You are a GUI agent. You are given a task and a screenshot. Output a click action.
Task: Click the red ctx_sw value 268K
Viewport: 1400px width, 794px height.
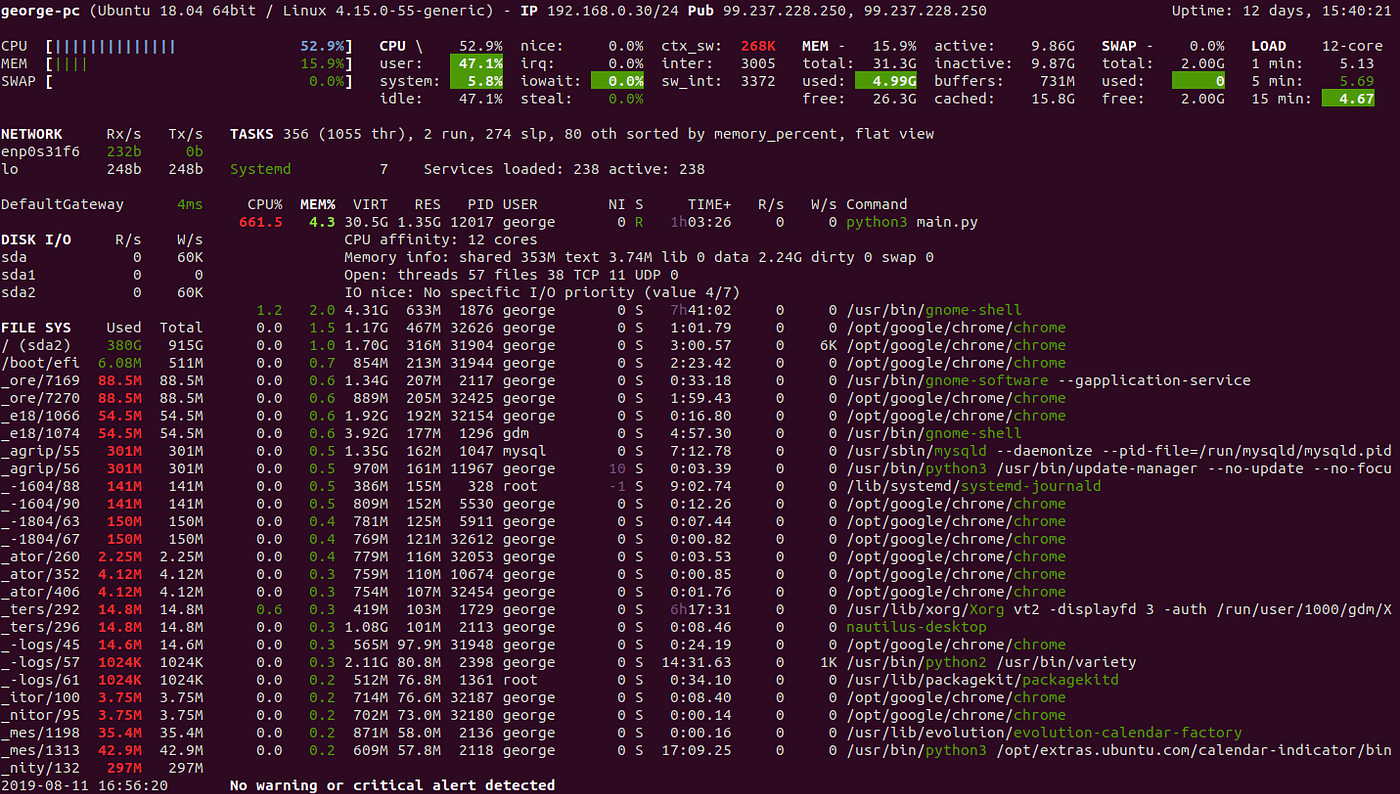tap(759, 46)
